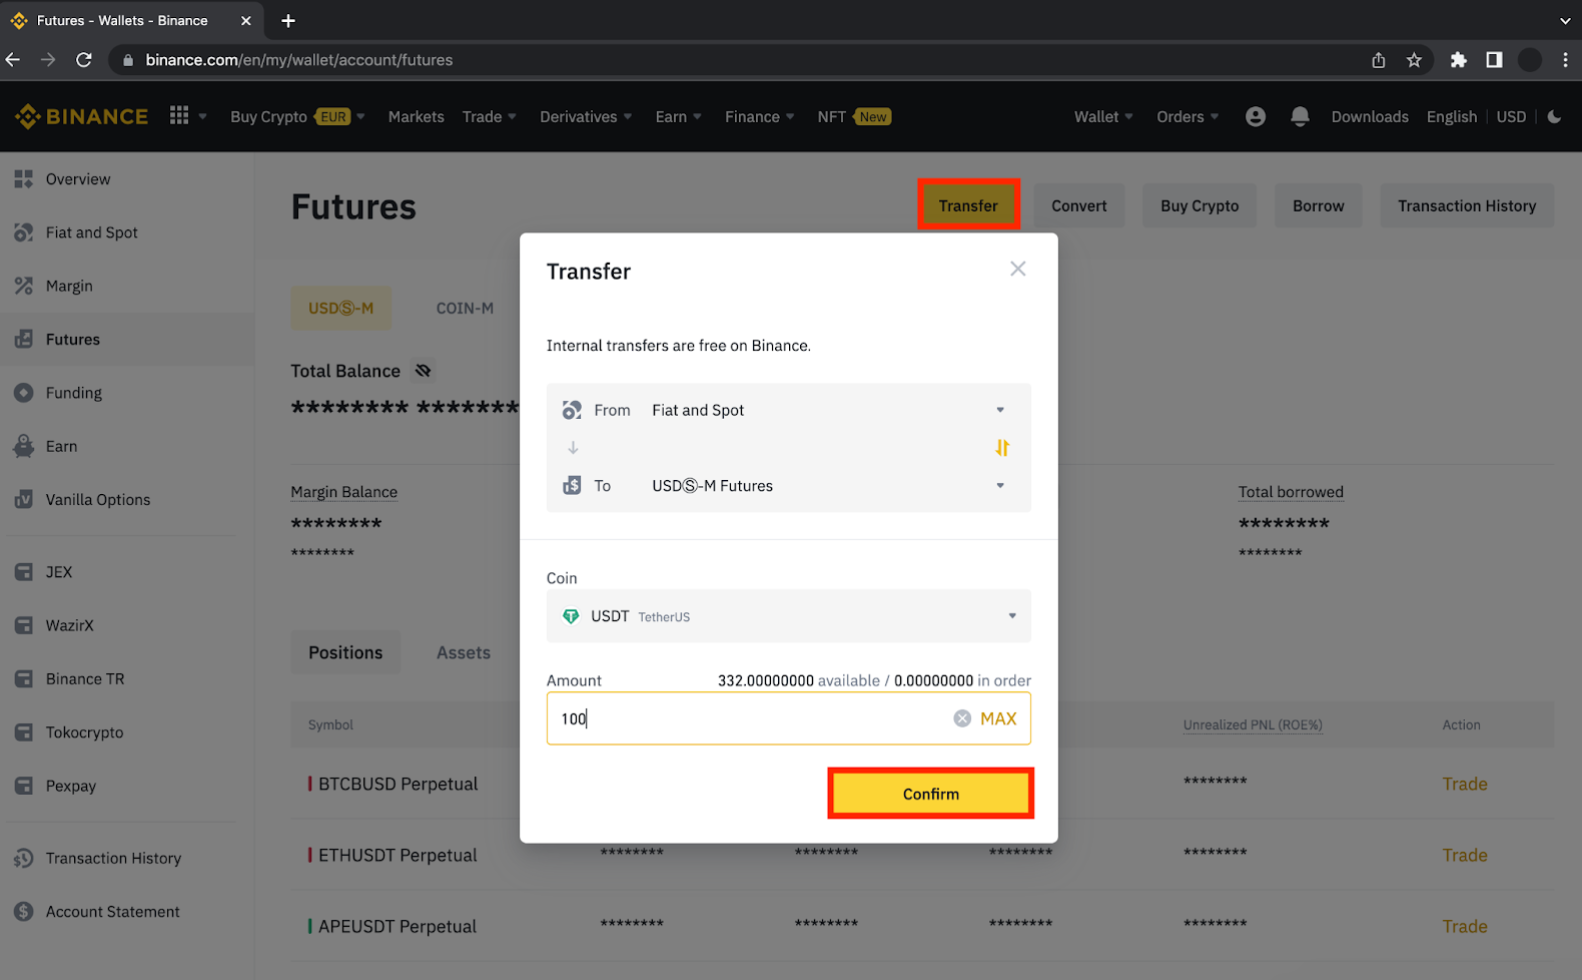Click the browser share icon
The height and width of the screenshot is (980, 1582).
1378,60
